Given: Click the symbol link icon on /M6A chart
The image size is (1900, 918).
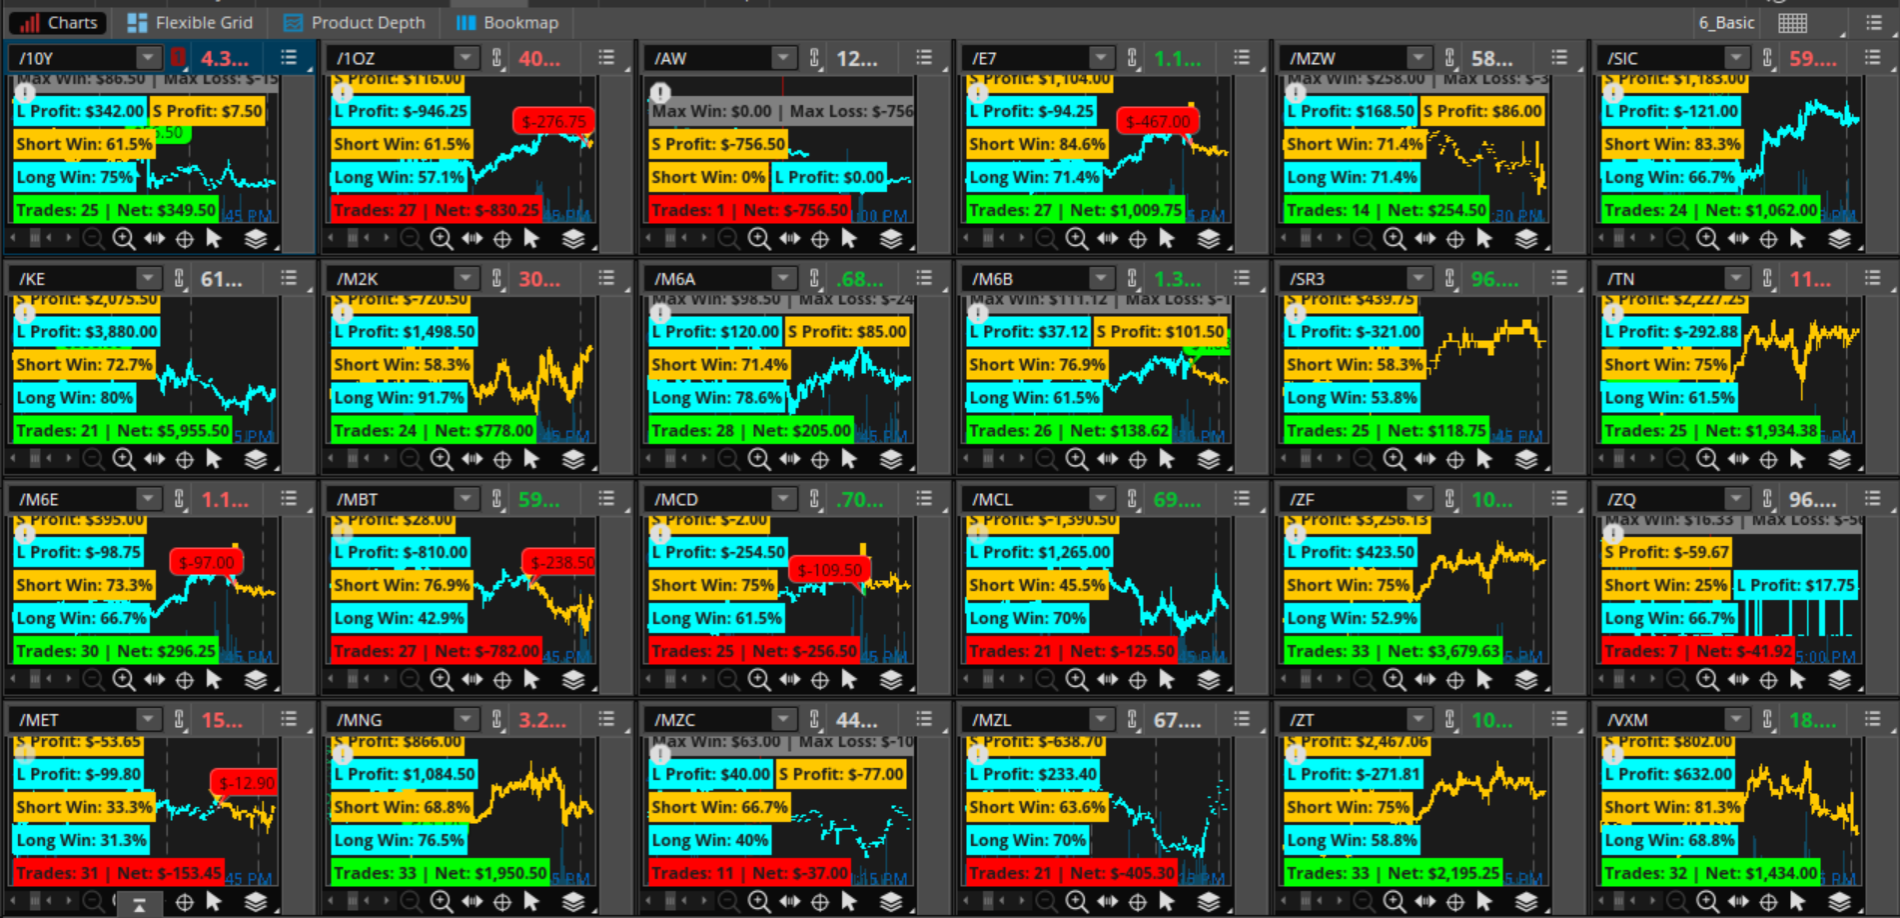Looking at the screenshot, I should pyautogui.click(x=815, y=278).
